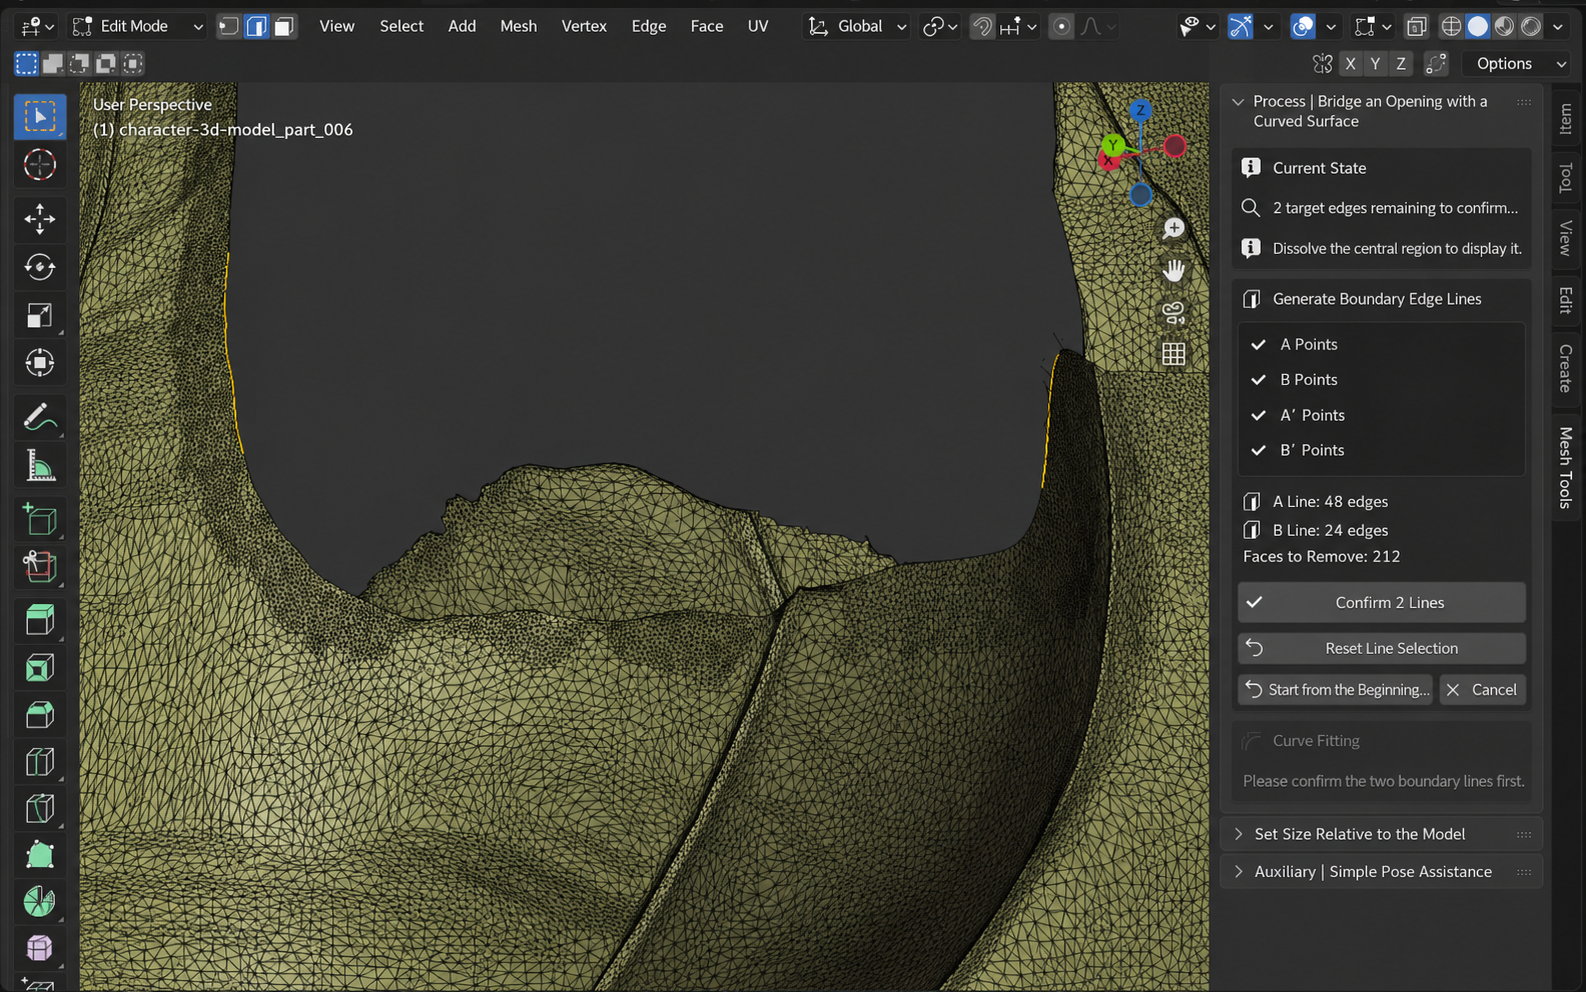The image size is (1586, 992).
Task: Activate the 3D Cursor tool
Action: [40, 165]
